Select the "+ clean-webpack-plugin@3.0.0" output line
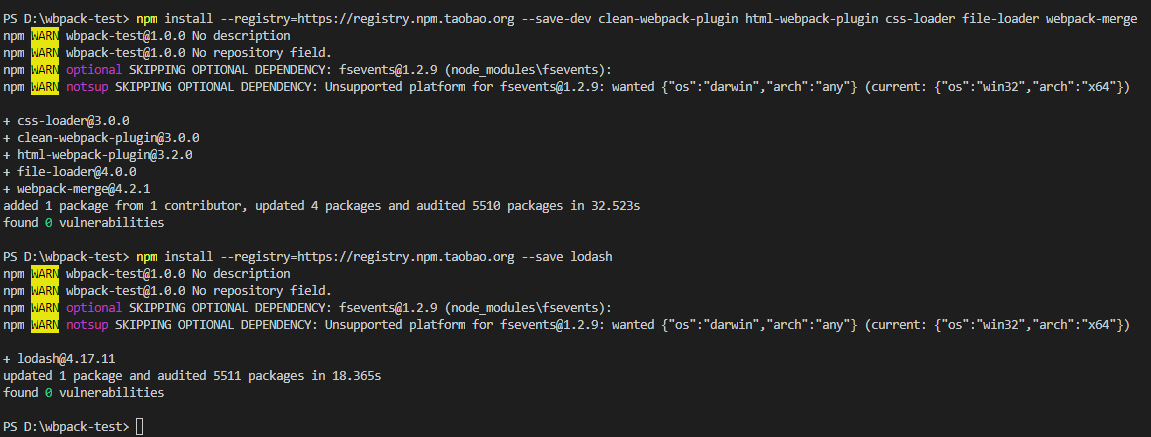The height and width of the screenshot is (437, 1151). [x=101, y=137]
